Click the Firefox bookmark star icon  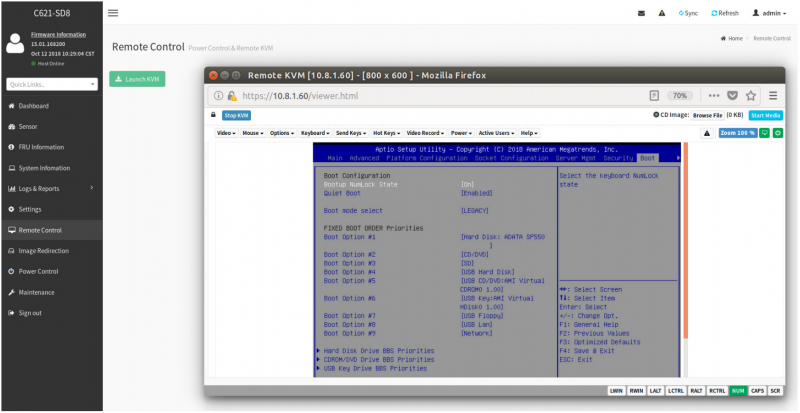coord(750,96)
